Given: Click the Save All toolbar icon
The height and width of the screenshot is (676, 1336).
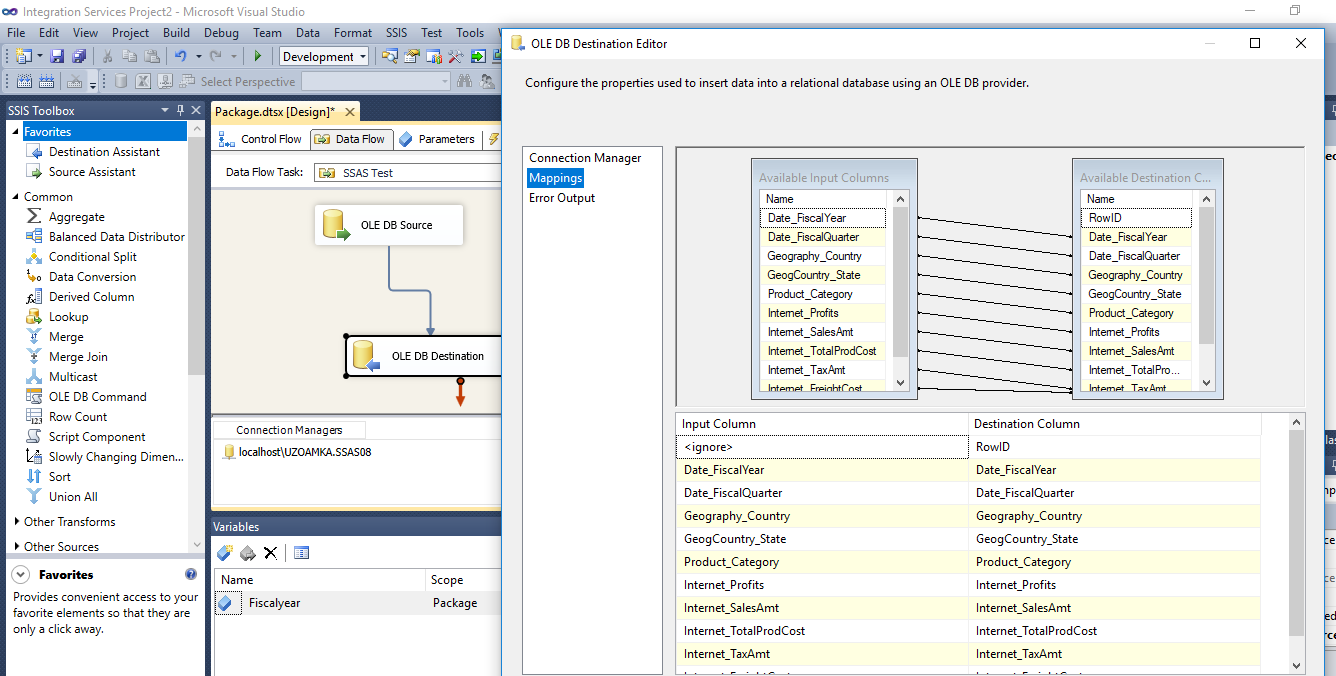Looking at the screenshot, I should coord(79,57).
